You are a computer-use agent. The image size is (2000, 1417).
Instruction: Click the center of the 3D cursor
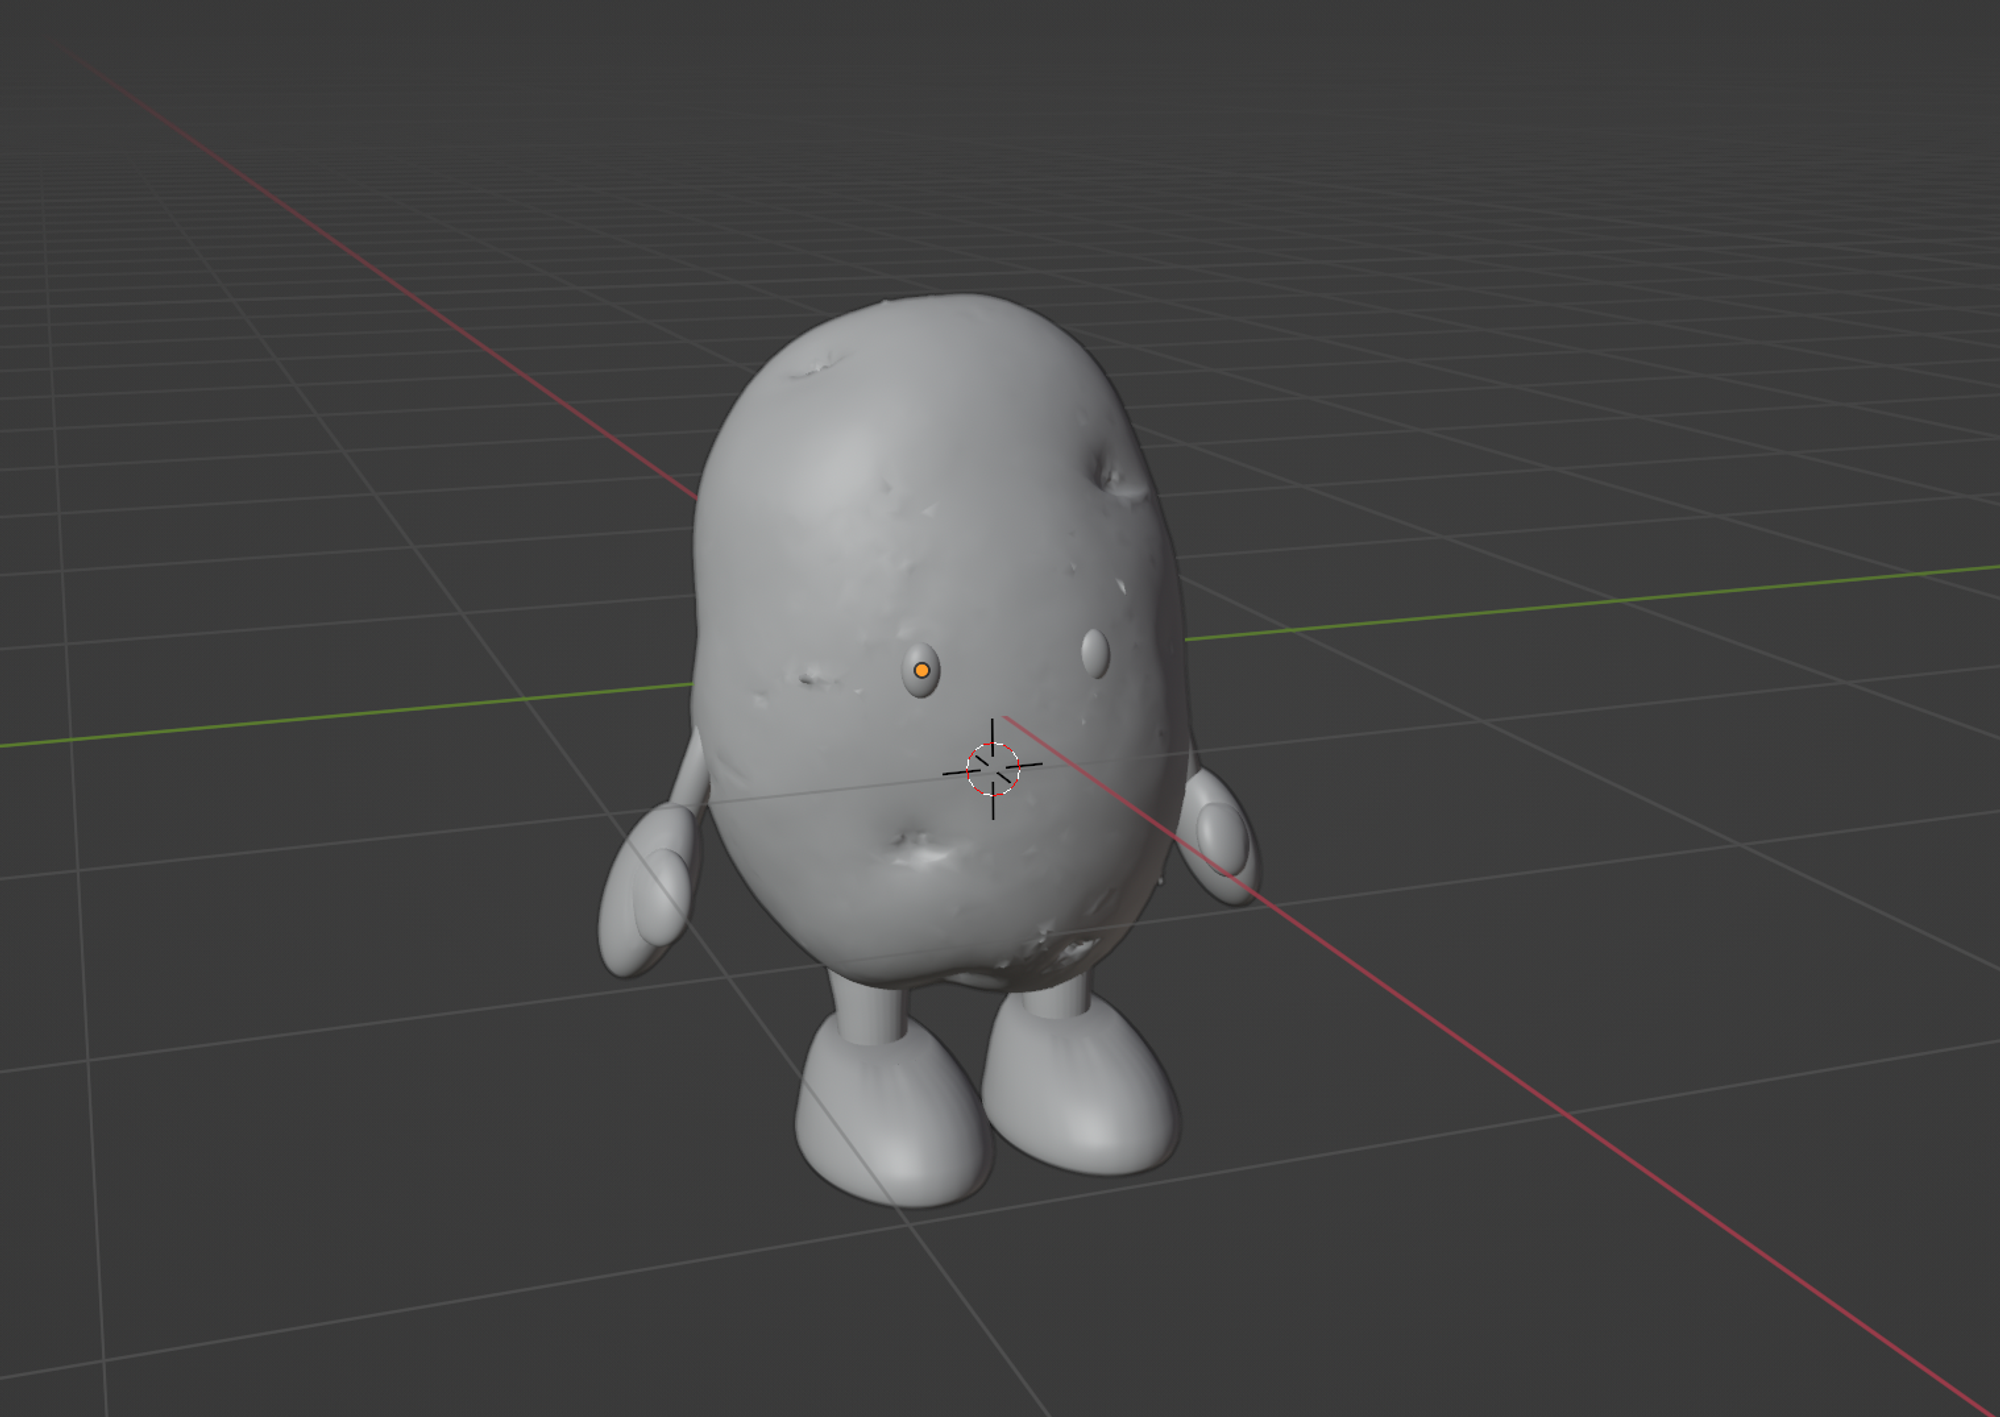point(992,768)
